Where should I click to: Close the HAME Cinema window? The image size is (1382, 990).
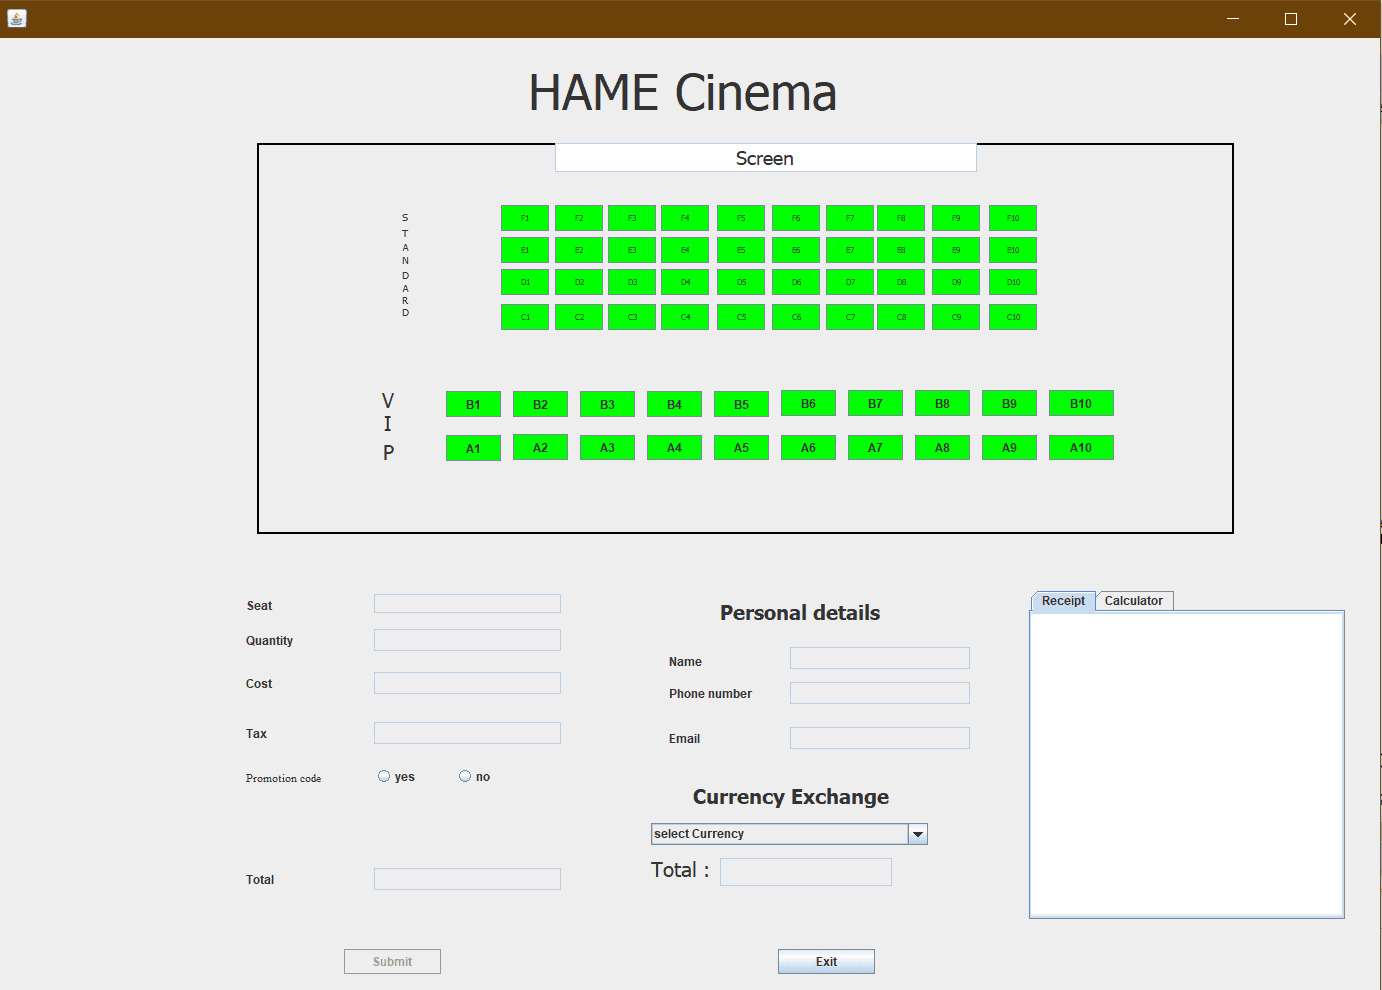pyautogui.click(x=1350, y=19)
